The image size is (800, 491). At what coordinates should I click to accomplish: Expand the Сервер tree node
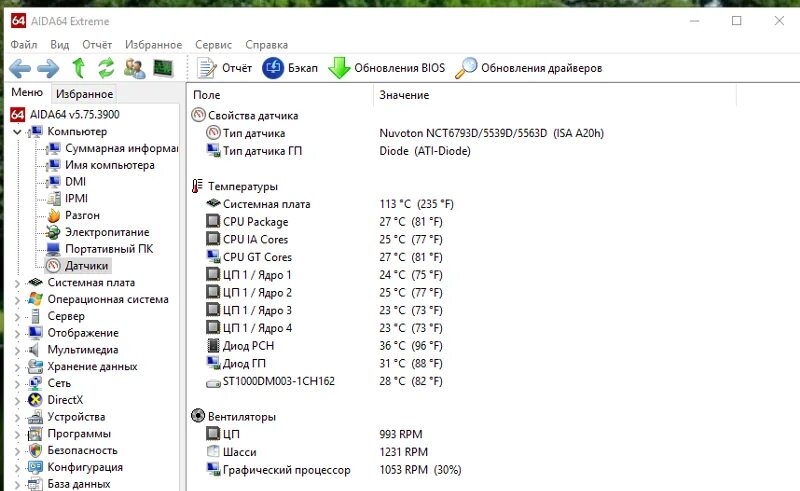pyautogui.click(x=17, y=316)
